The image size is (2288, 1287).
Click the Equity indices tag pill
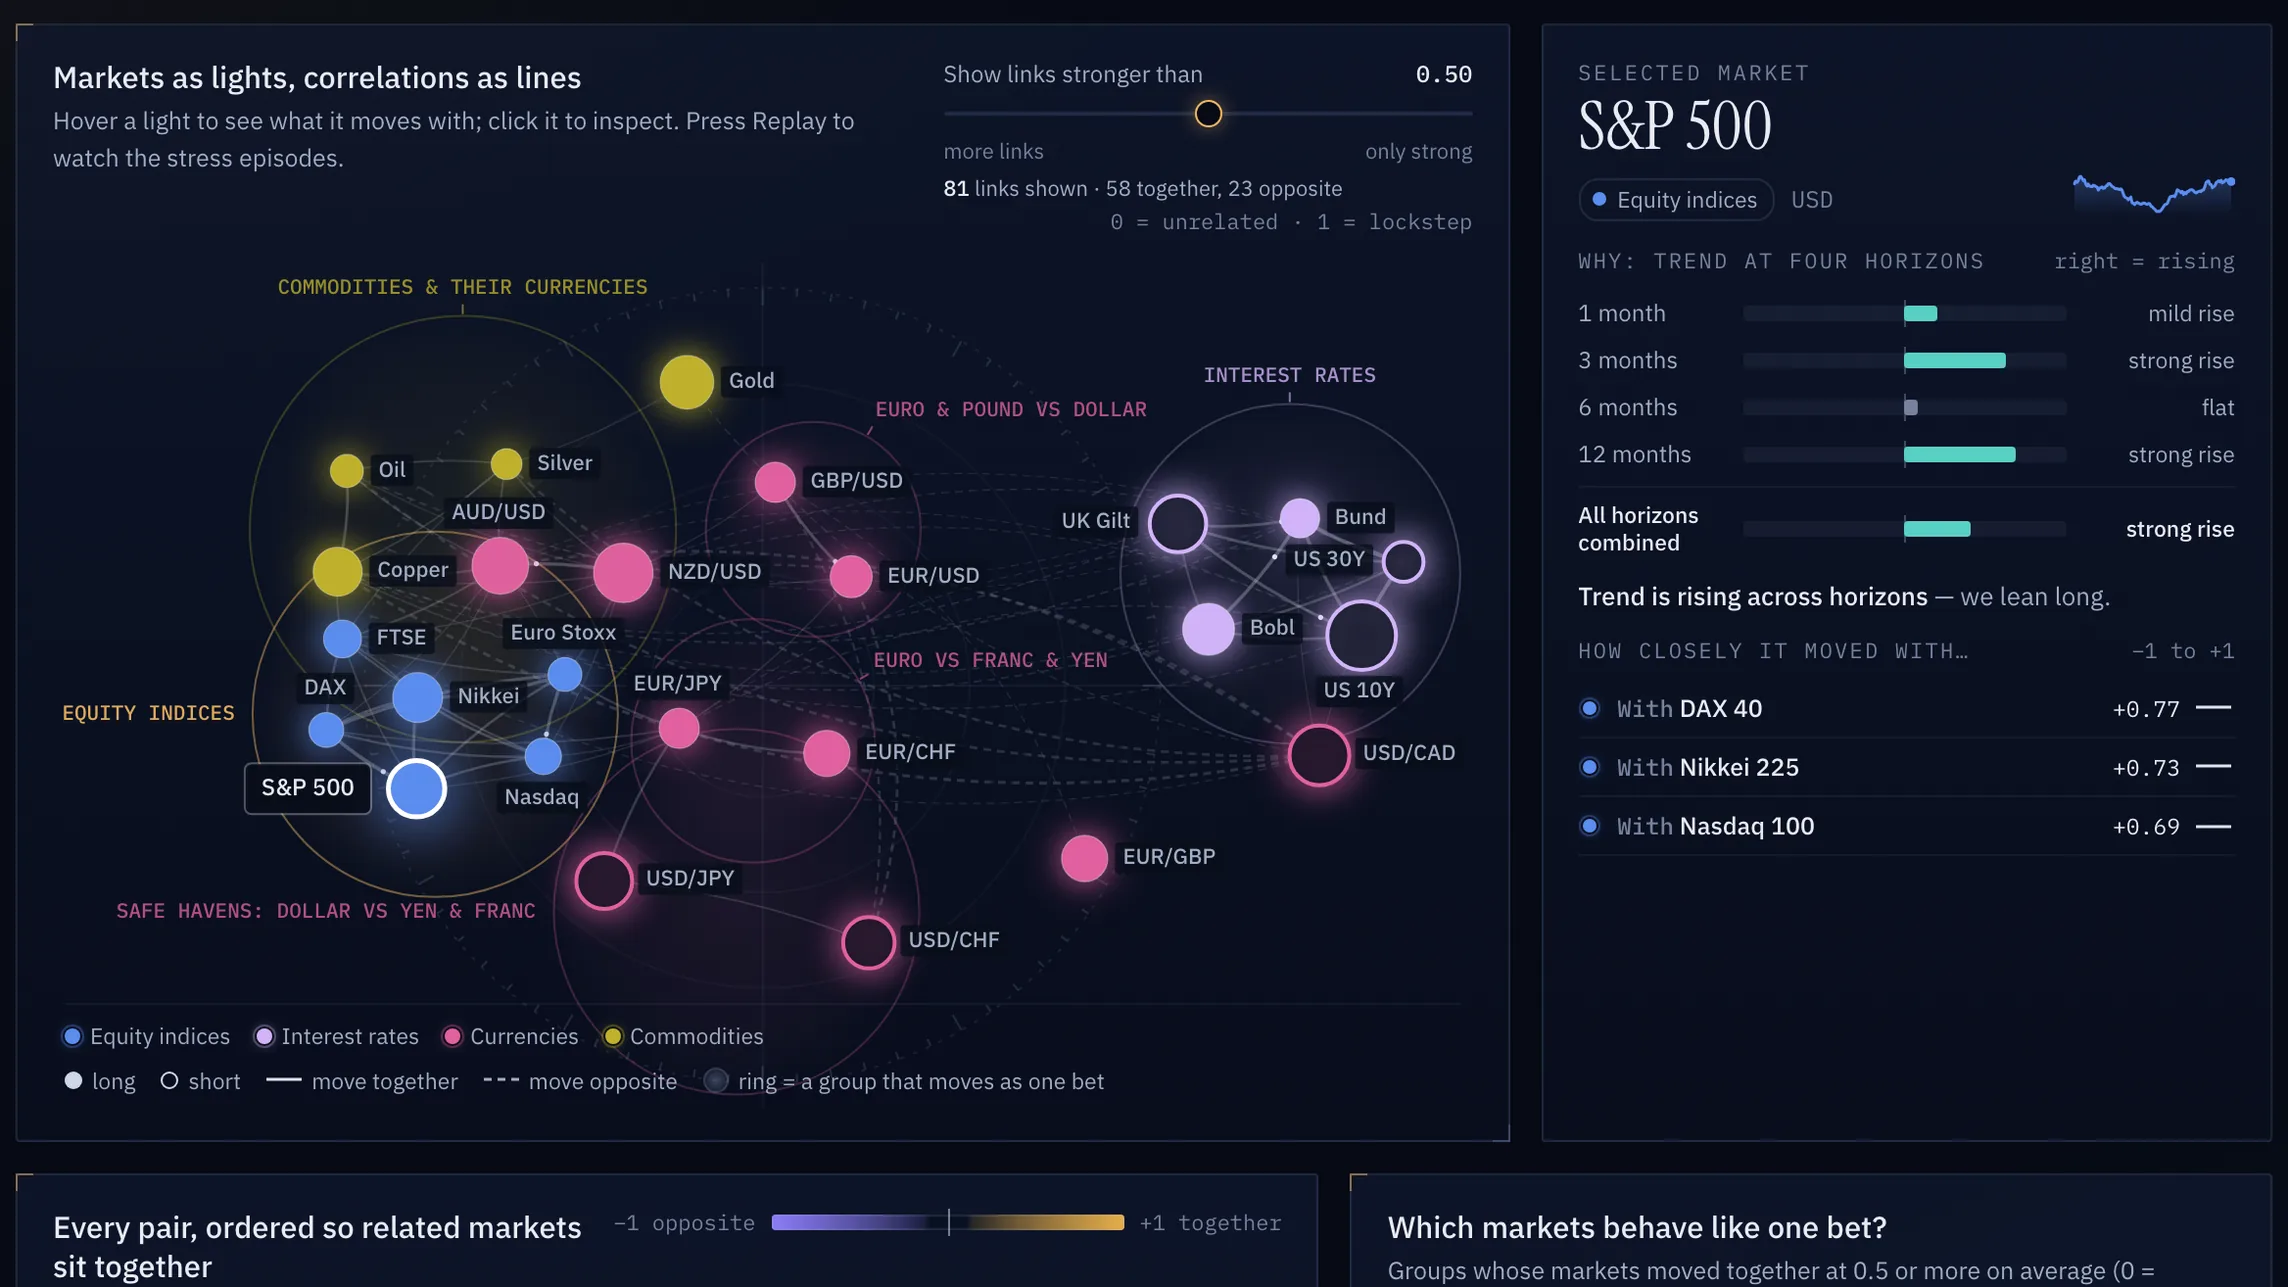click(1675, 200)
